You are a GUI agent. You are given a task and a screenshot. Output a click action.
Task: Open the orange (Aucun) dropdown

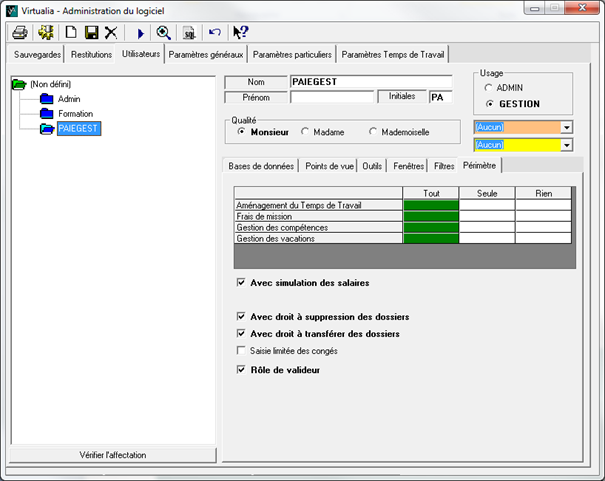[x=567, y=127]
